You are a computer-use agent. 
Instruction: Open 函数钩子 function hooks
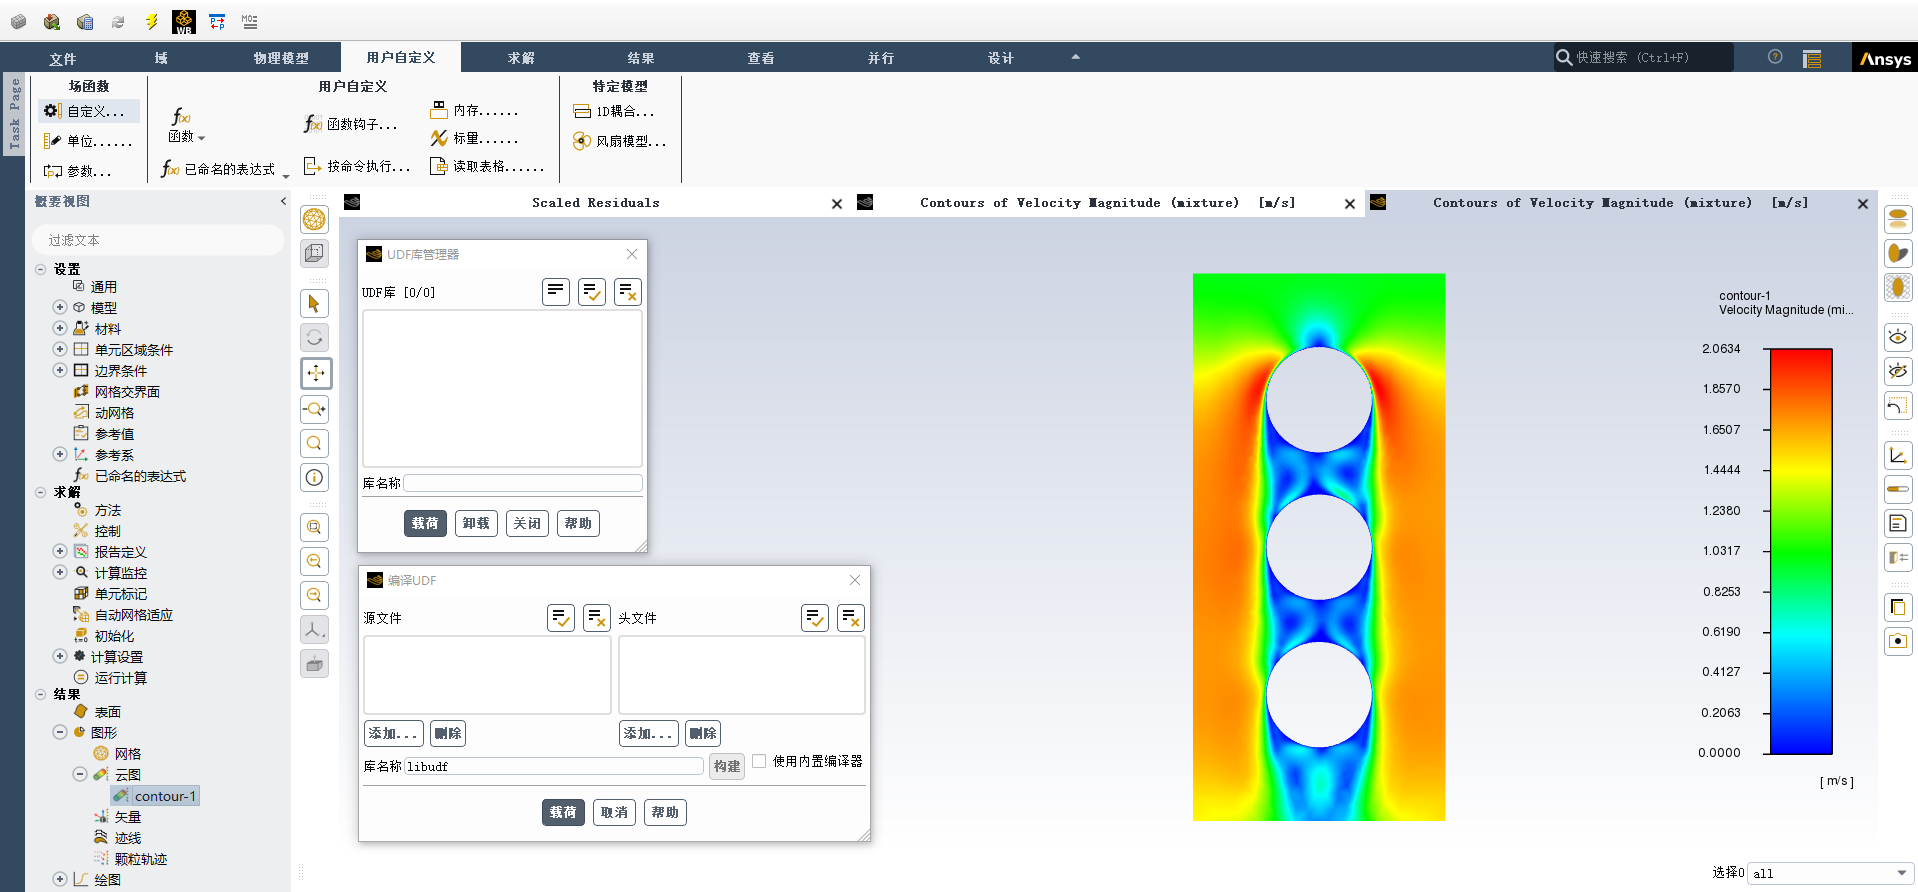click(351, 124)
